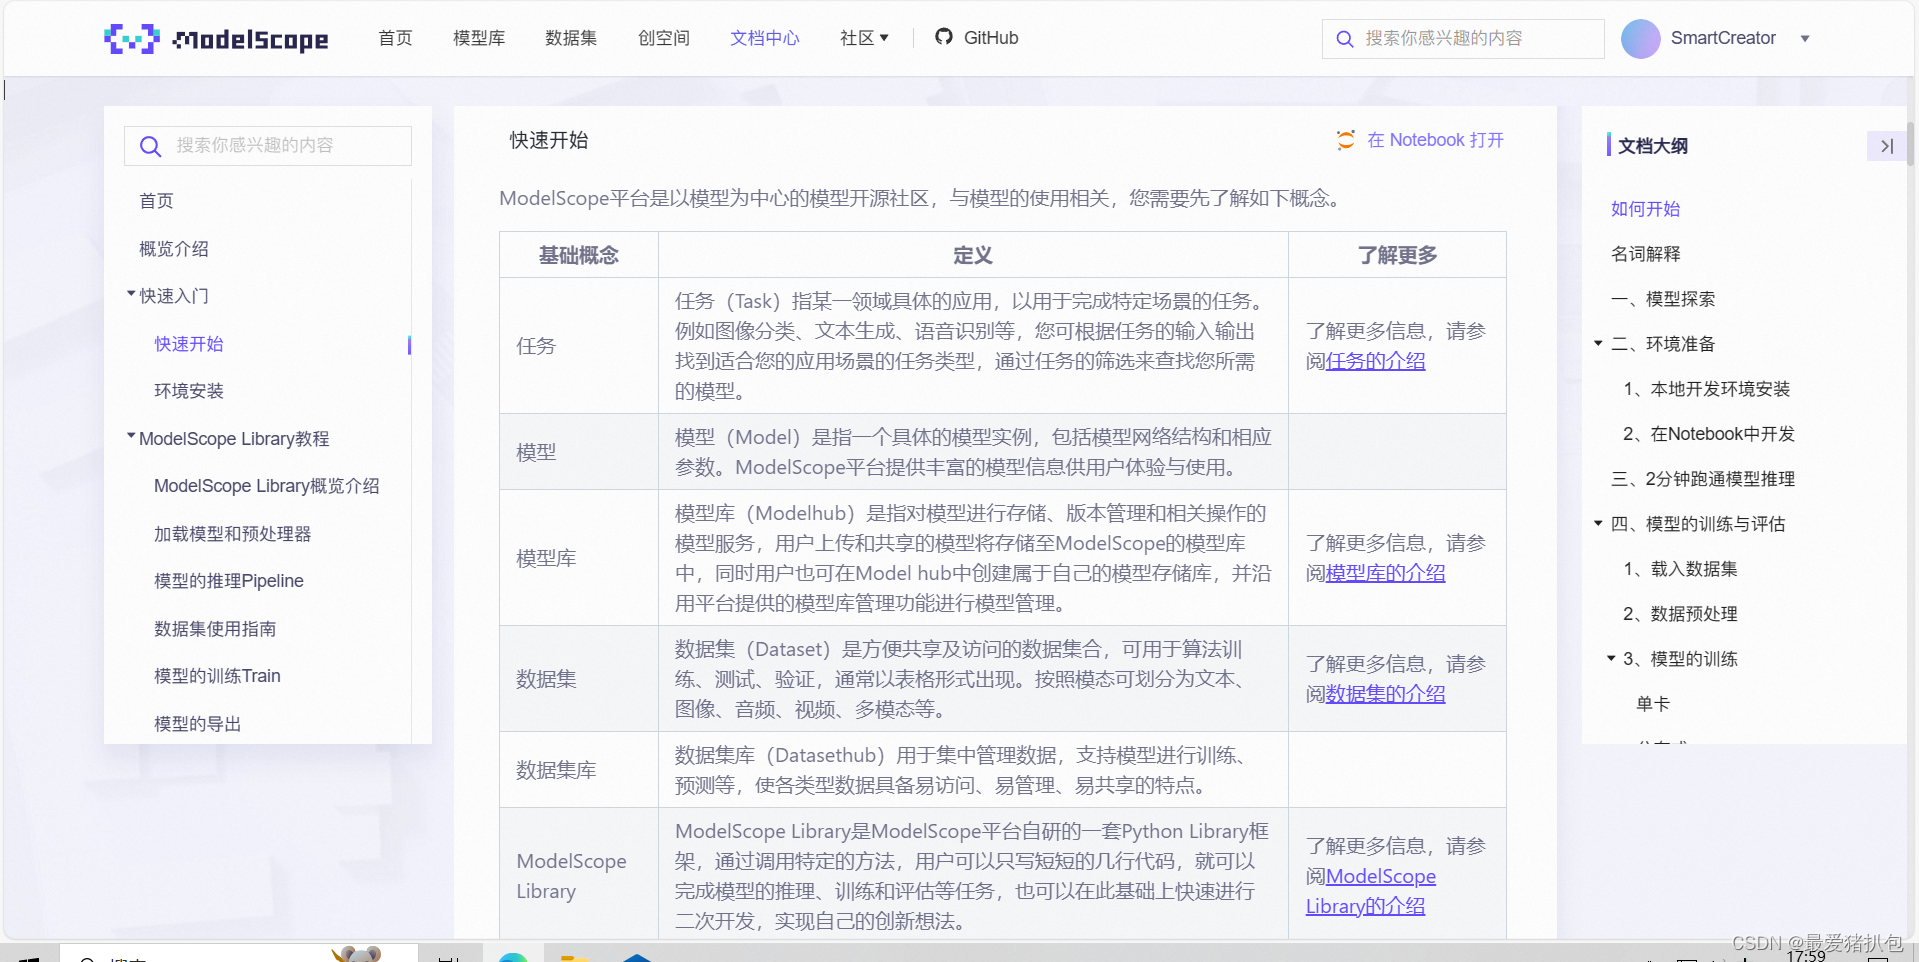Collapse the 快速入门 tree section
Screen dimensions: 1919x962
point(131,294)
